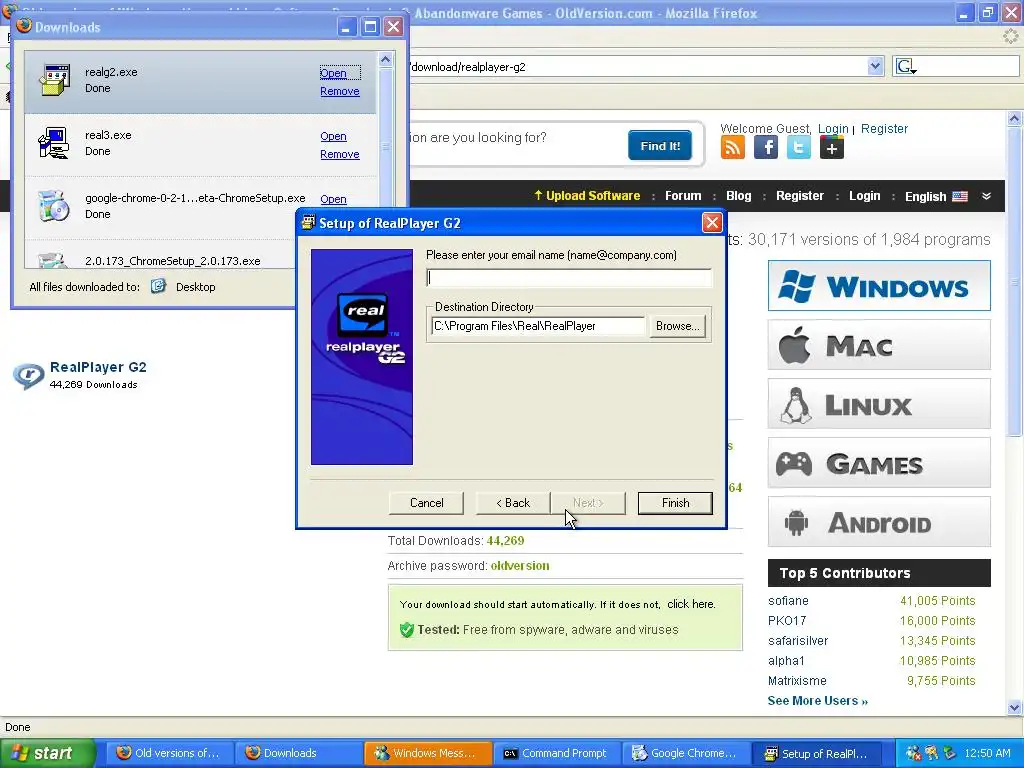Select the Android platform category
Image resolution: width=1024 pixels, height=768 pixels.
879,522
